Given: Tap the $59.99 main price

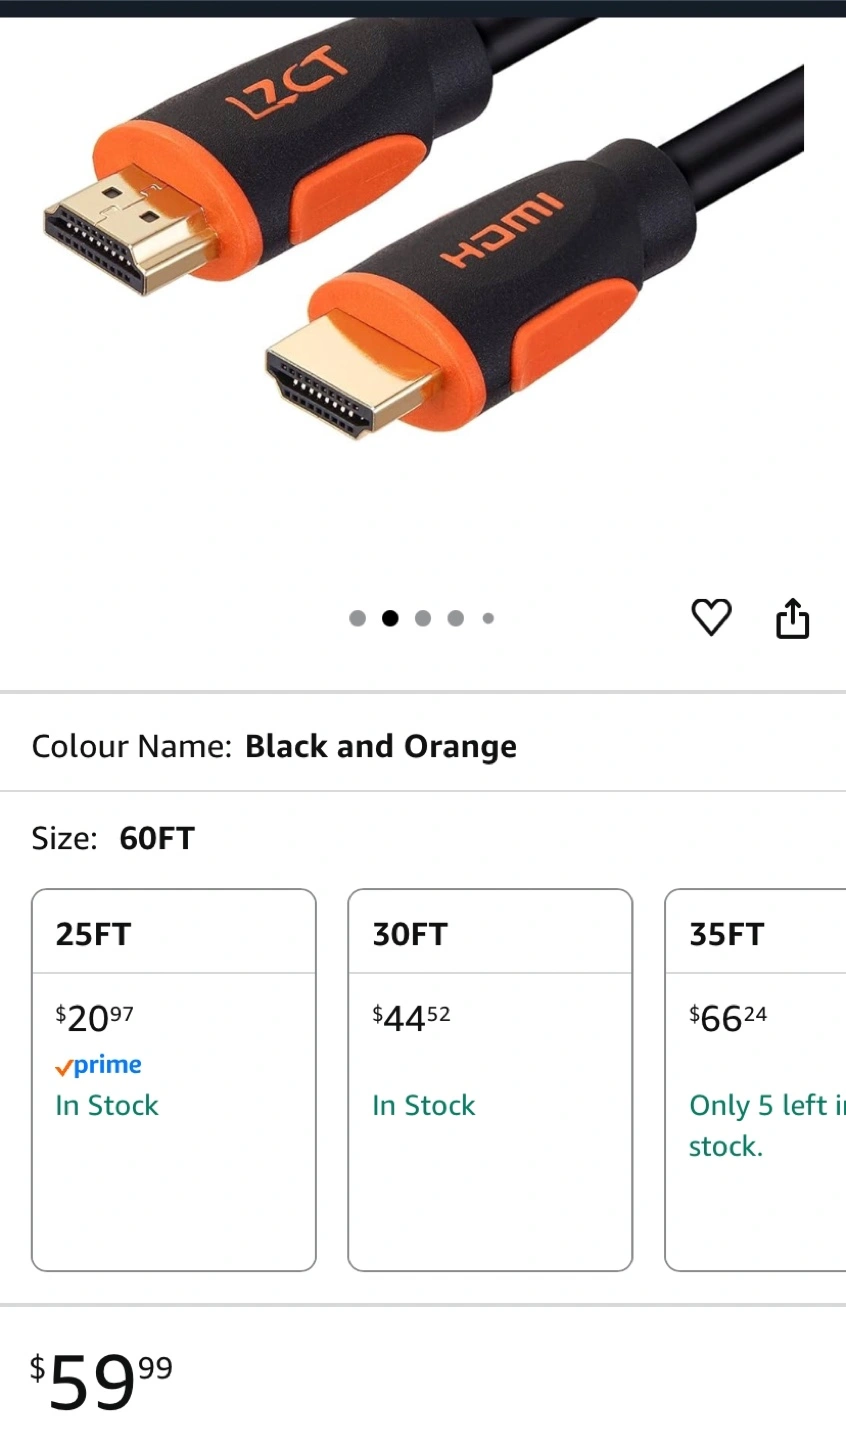Looking at the screenshot, I should 101,1381.
